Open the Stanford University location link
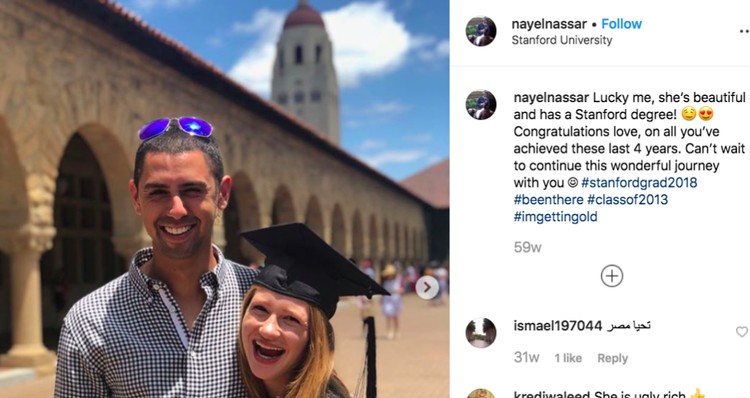This screenshot has height=398, width=750. click(x=562, y=40)
